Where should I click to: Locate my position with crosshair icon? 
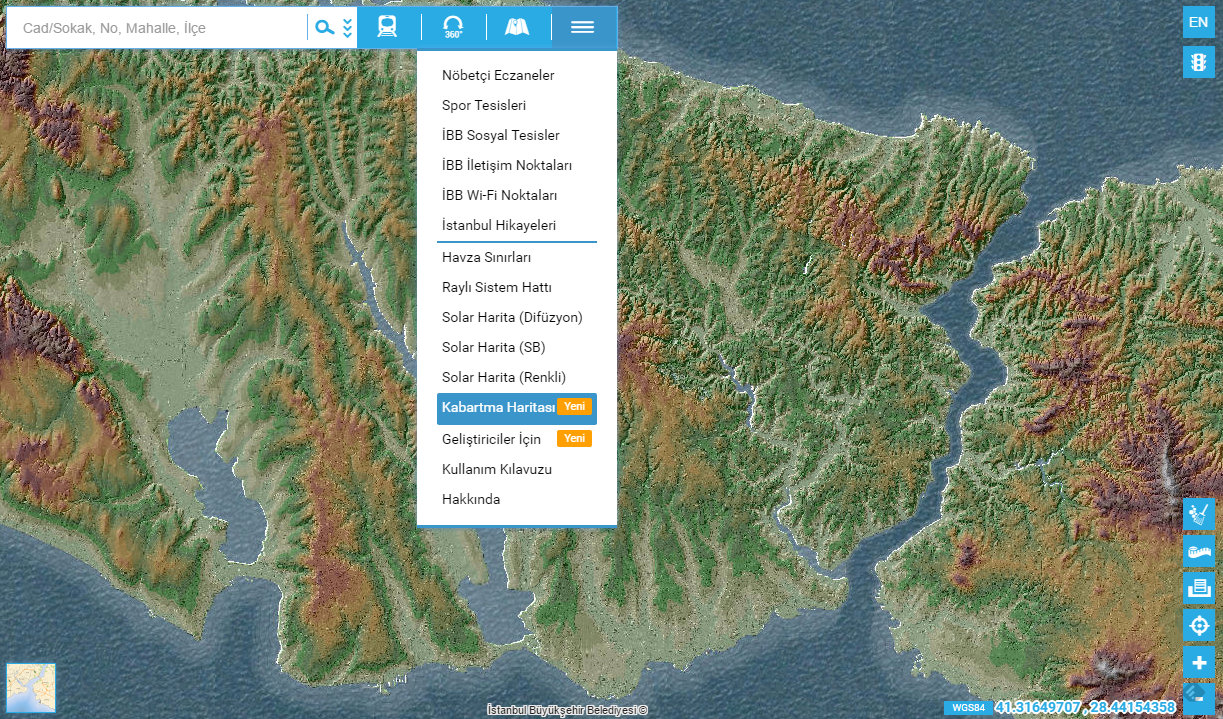tap(1198, 626)
